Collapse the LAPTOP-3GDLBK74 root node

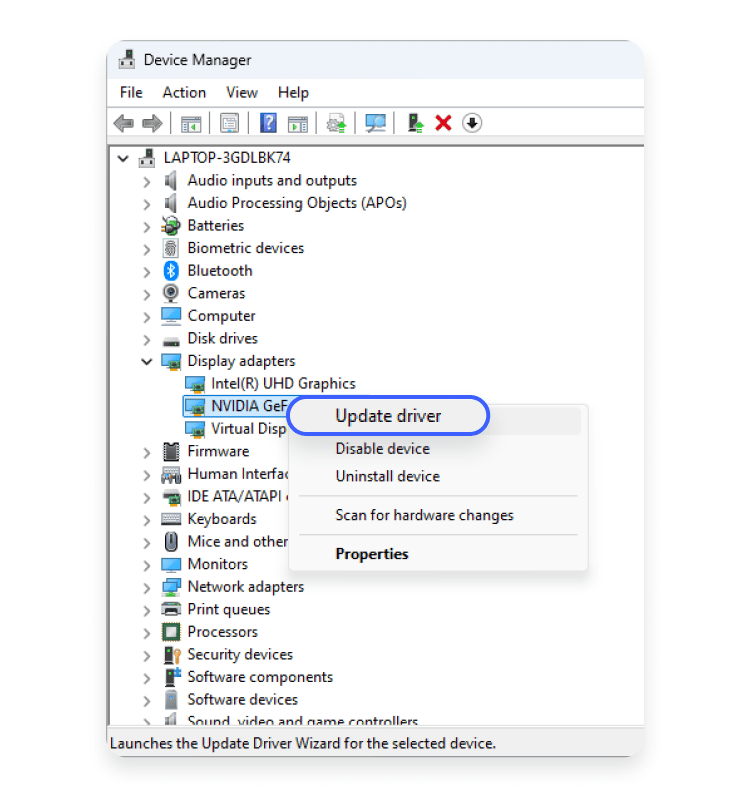click(x=123, y=158)
